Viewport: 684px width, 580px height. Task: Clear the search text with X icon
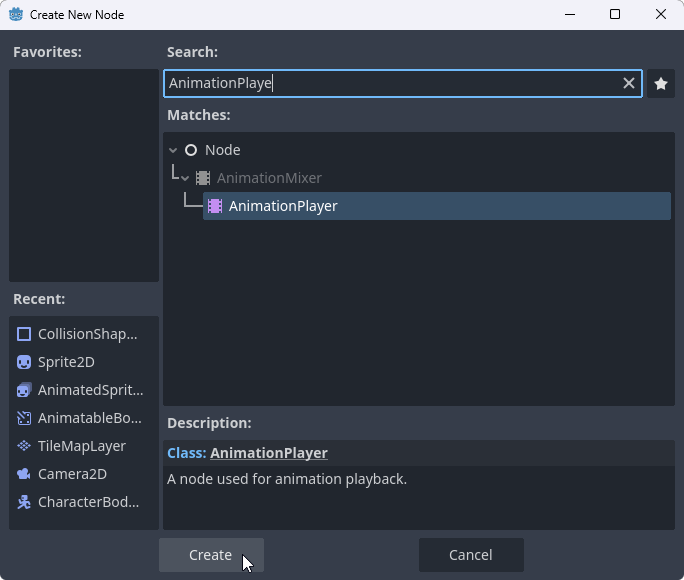tap(629, 84)
